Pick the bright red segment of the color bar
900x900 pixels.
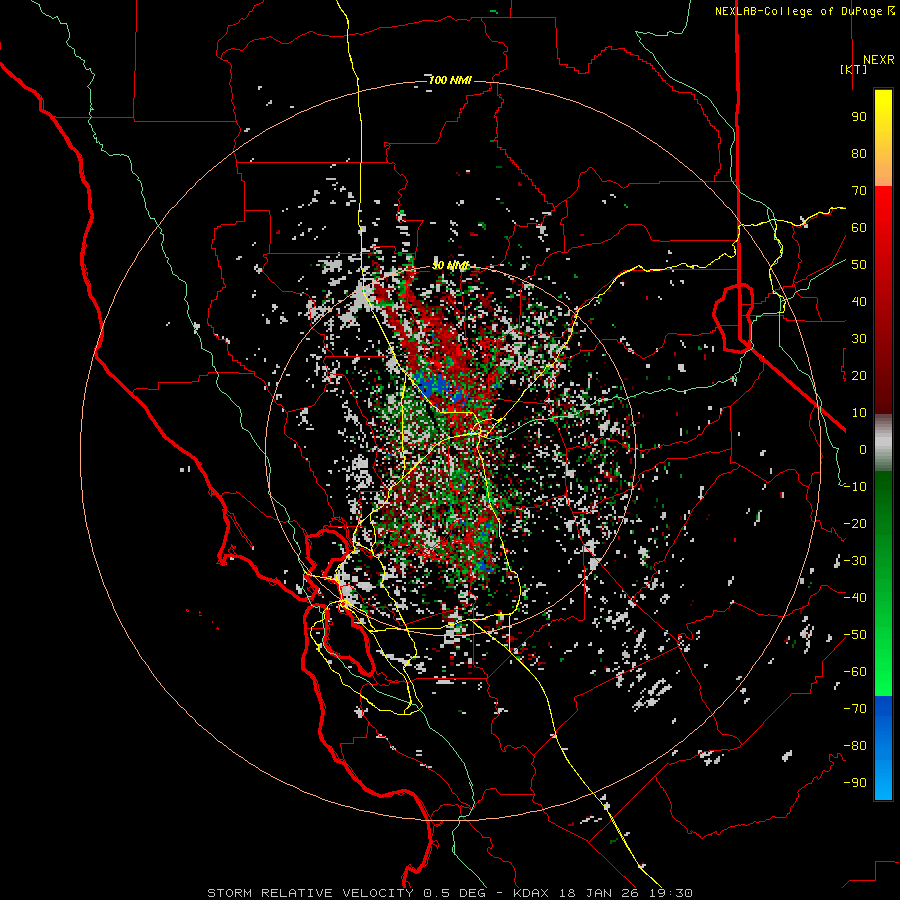(x=883, y=214)
